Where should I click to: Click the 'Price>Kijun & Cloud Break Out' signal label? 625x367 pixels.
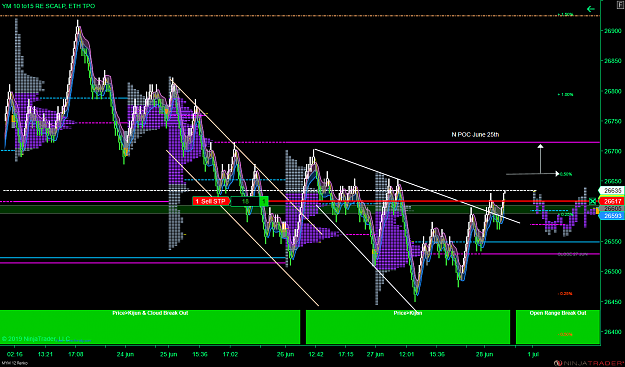pos(150,313)
